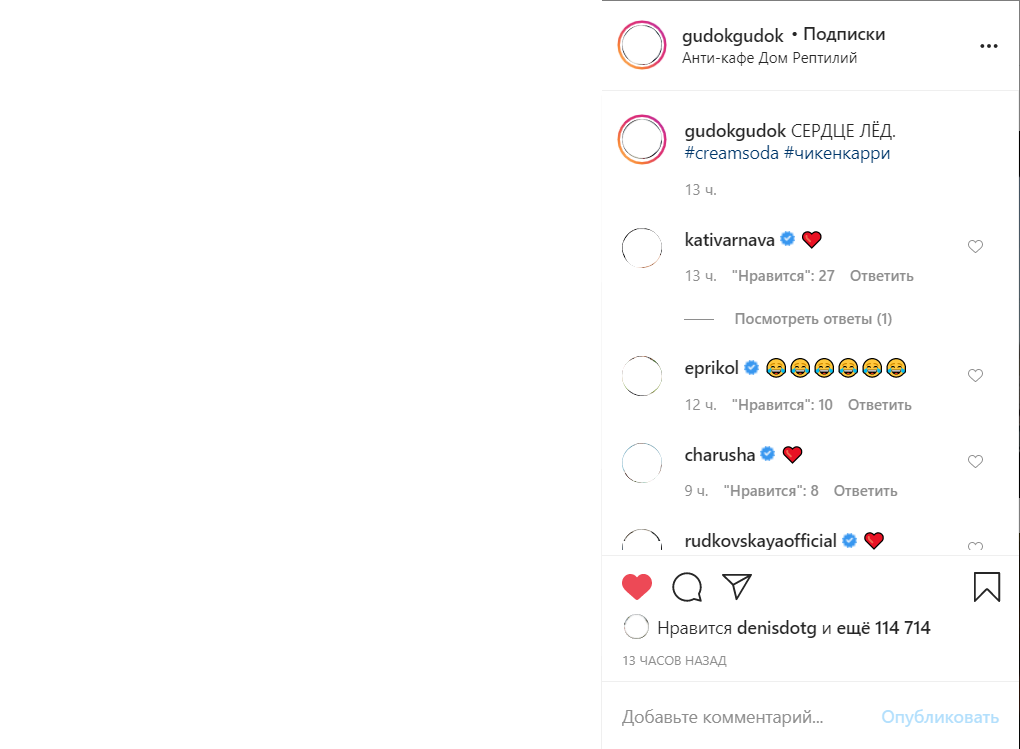Open the list of 114 714 likes
Screen dimensions: 1020x749
pos(883,628)
